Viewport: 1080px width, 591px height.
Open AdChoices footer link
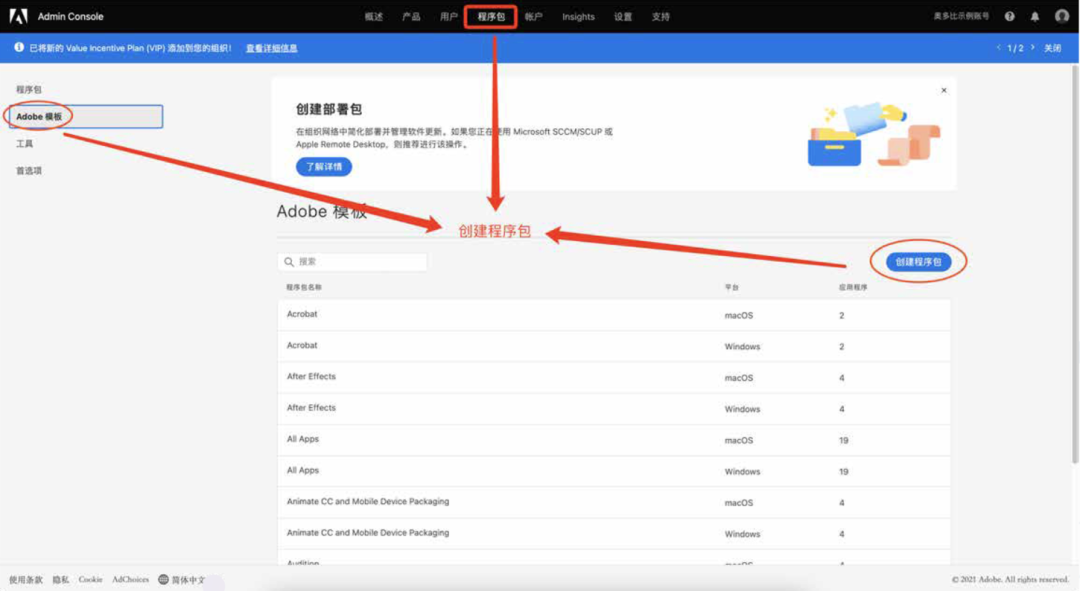[130, 579]
